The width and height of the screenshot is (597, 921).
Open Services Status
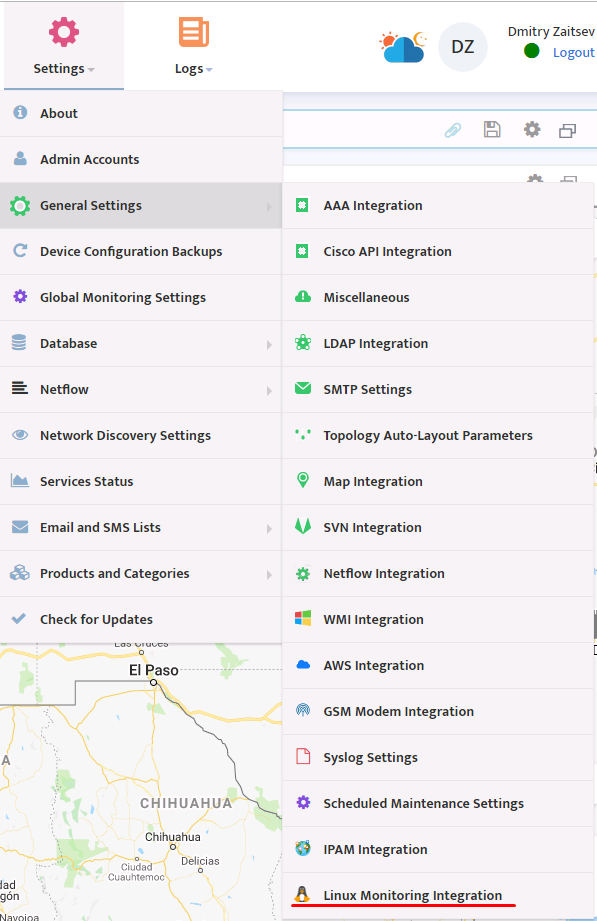coord(141,482)
